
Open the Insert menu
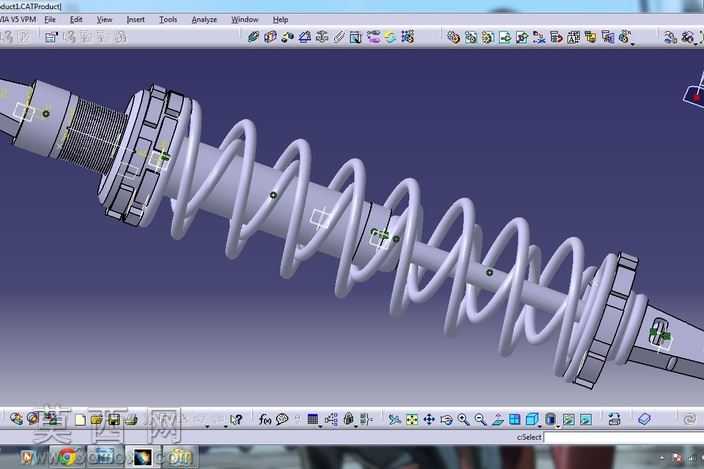tap(136, 20)
